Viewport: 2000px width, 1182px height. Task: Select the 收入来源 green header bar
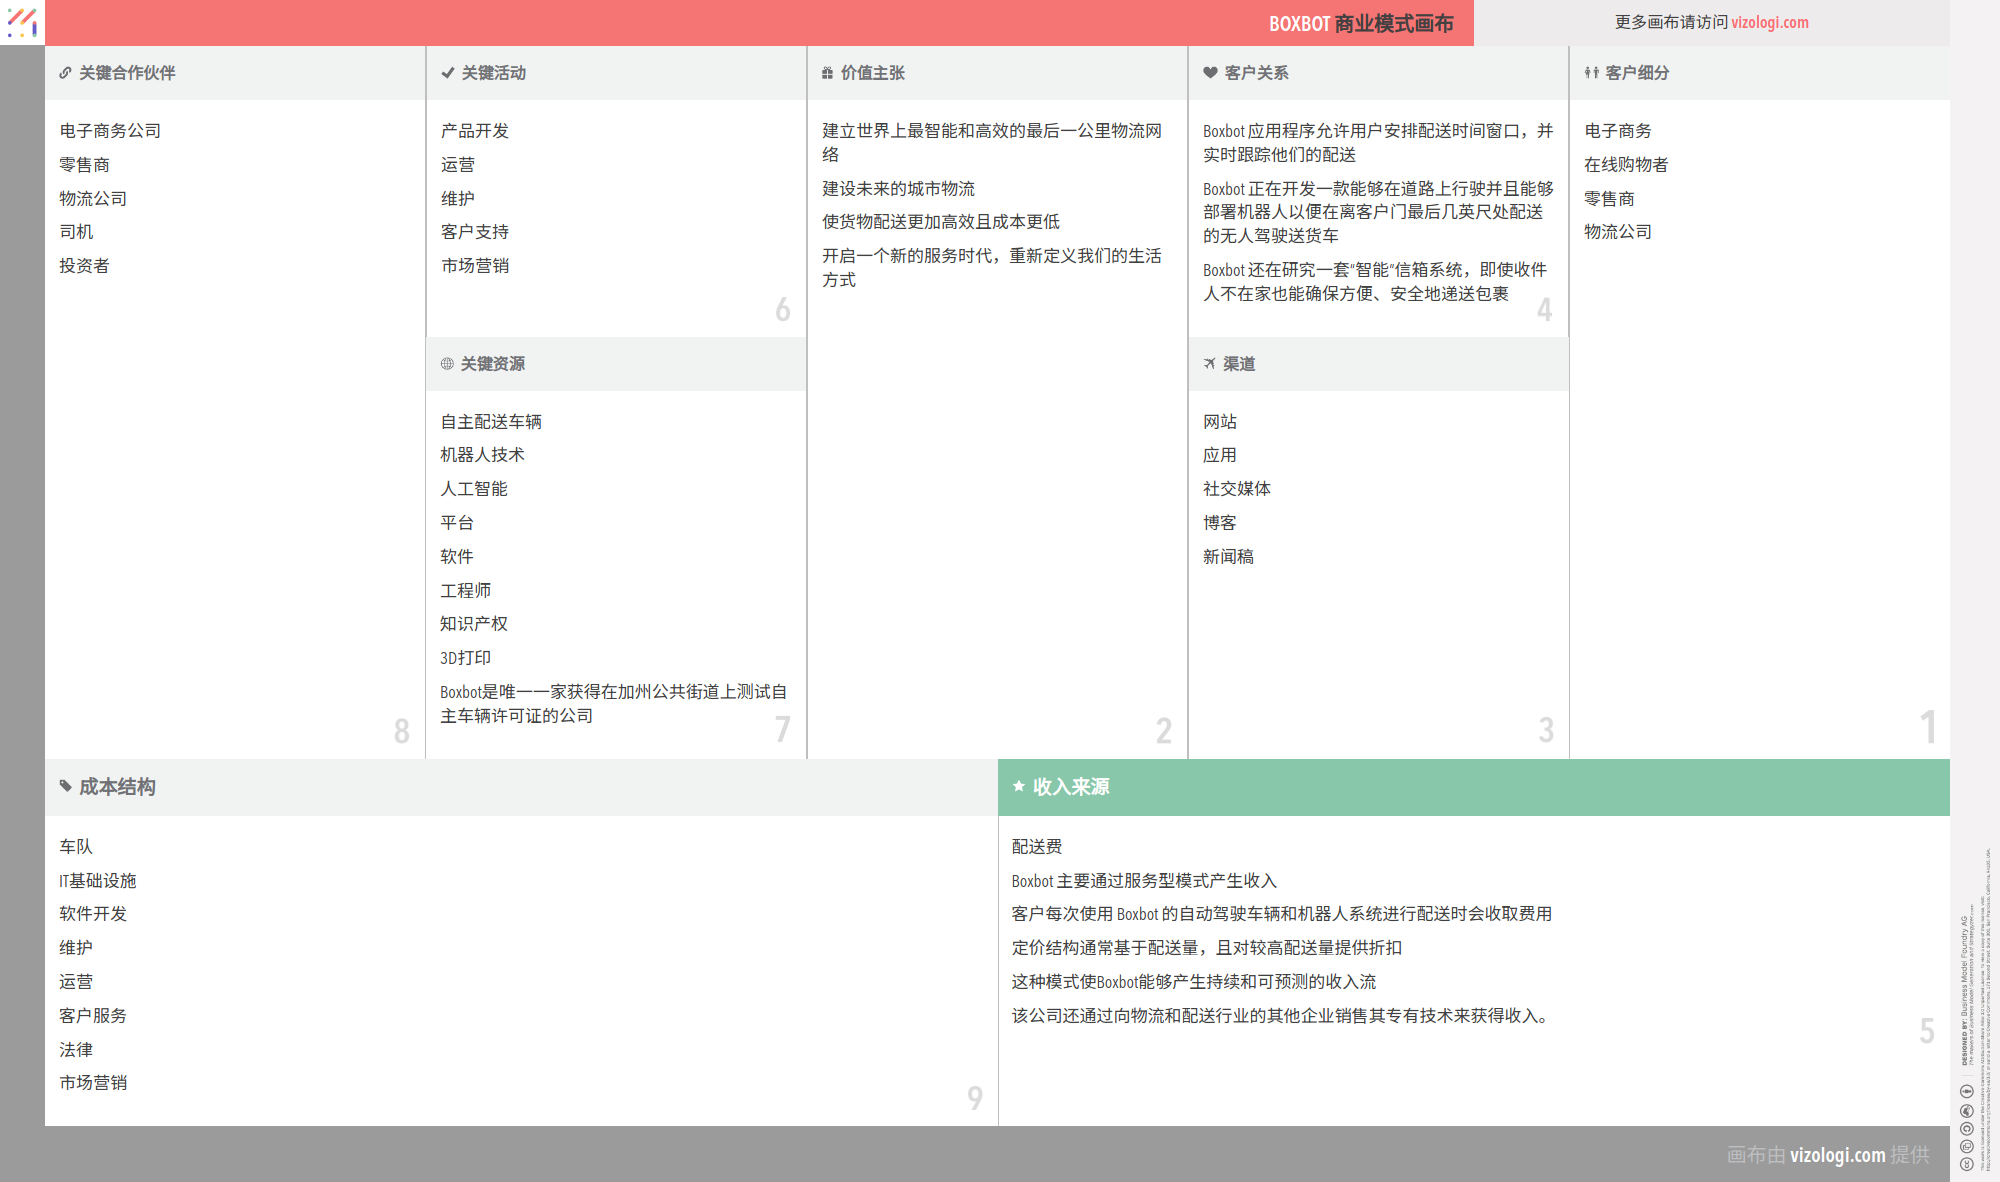tap(1473, 787)
